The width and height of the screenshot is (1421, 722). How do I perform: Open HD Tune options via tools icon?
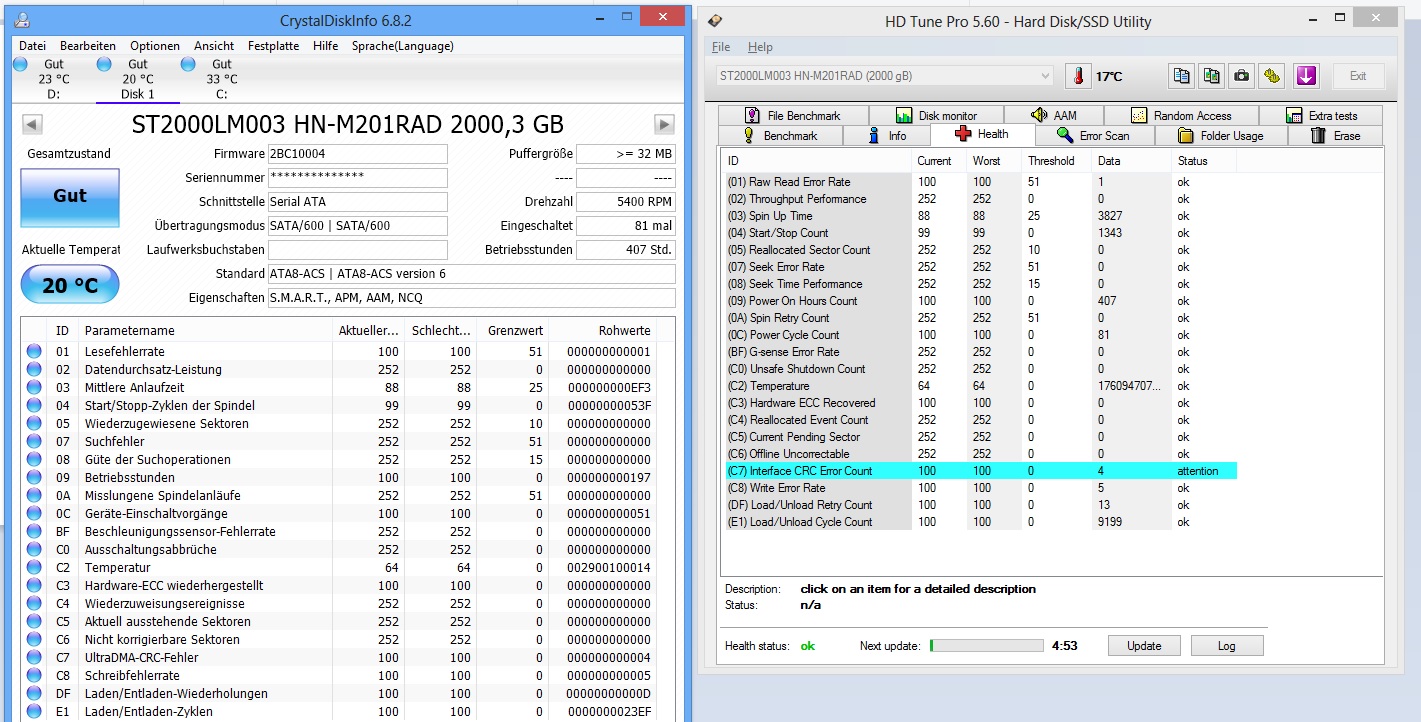(1271, 76)
